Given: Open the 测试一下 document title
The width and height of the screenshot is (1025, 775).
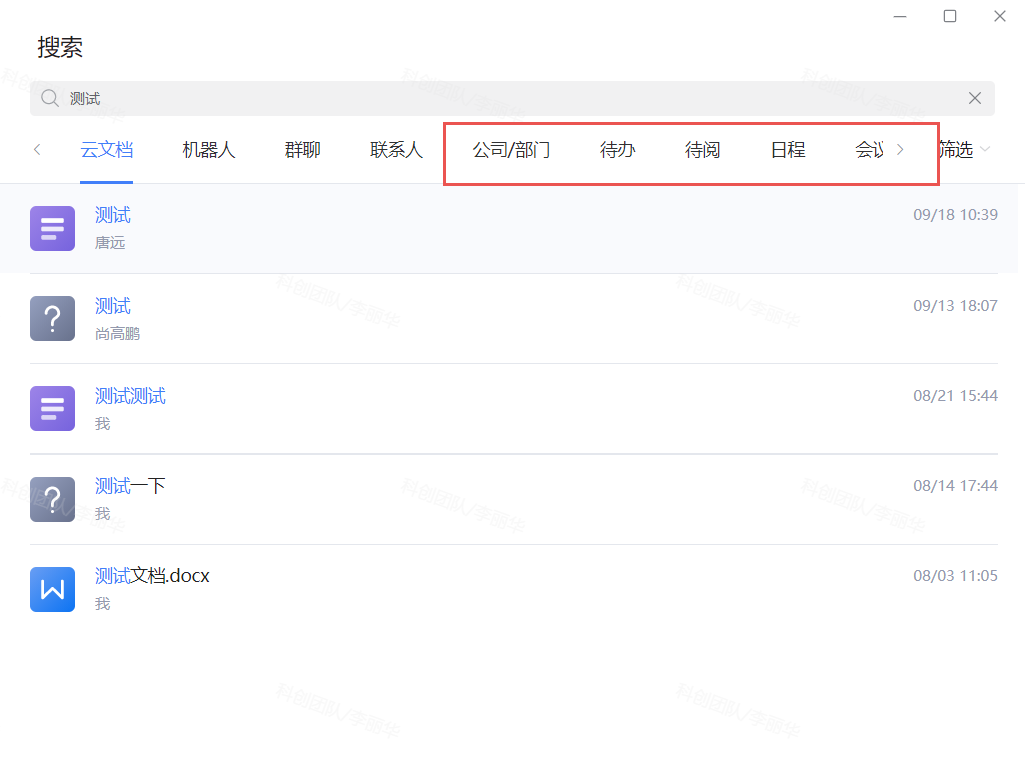Looking at the screenshot, I should pyautogui.click(x=130, y=486).
